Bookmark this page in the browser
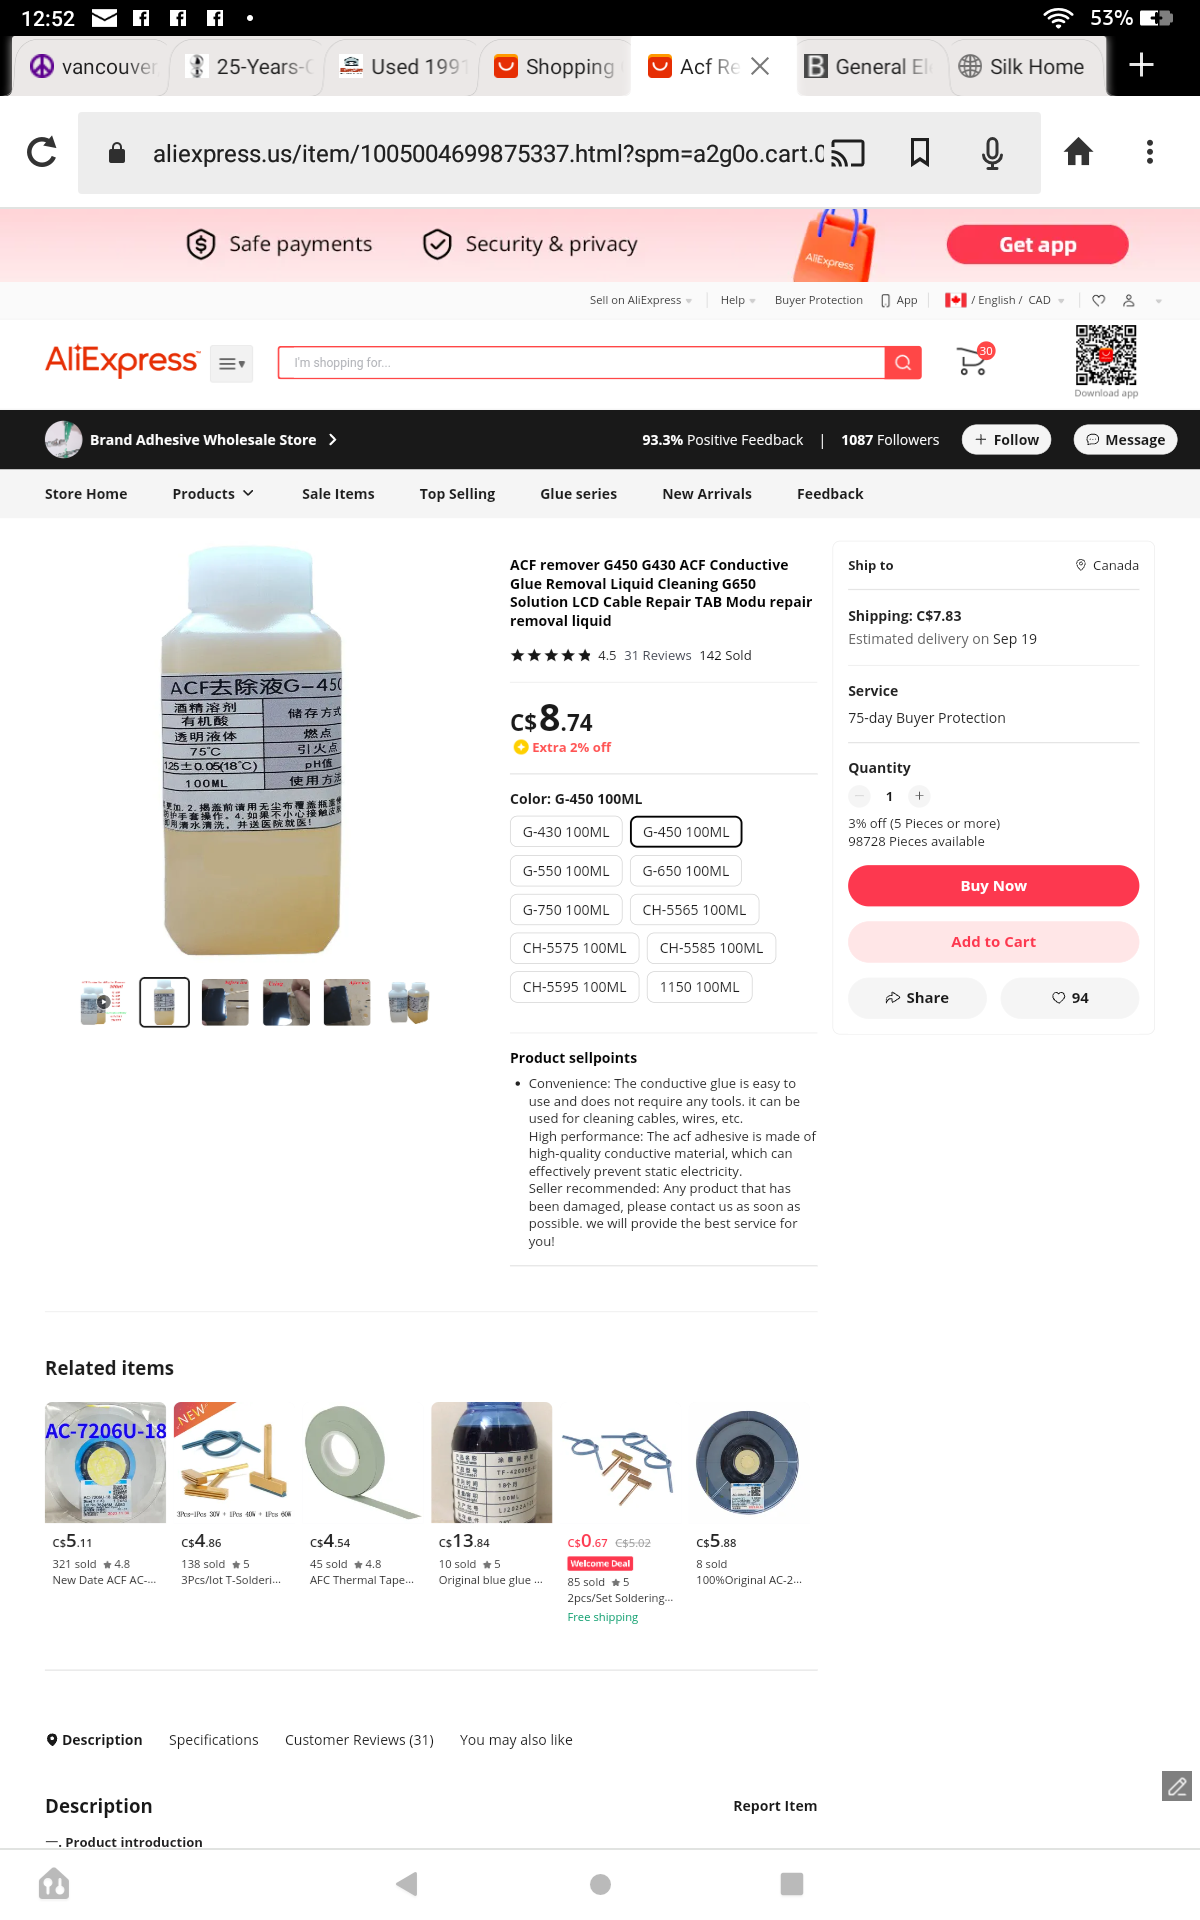Image resolution: width=1200 pixels, height=1920 pixels. [920, 153]
